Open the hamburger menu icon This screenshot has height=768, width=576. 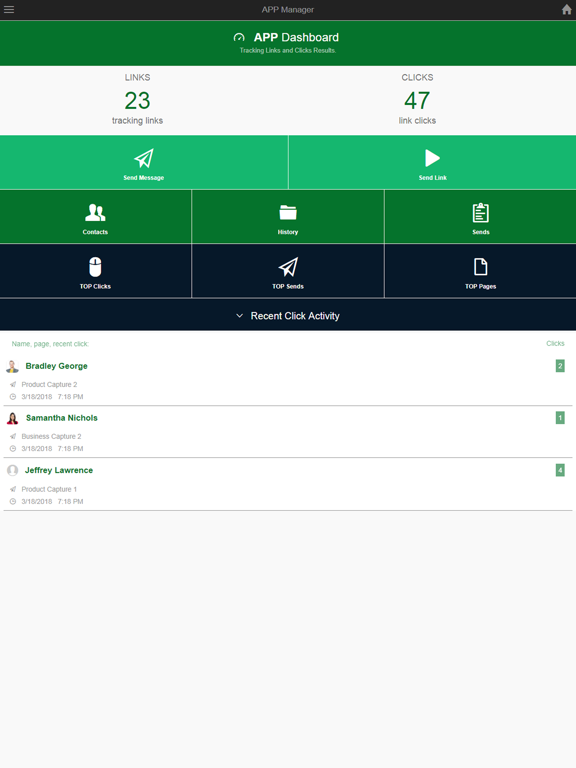point(9,9)
